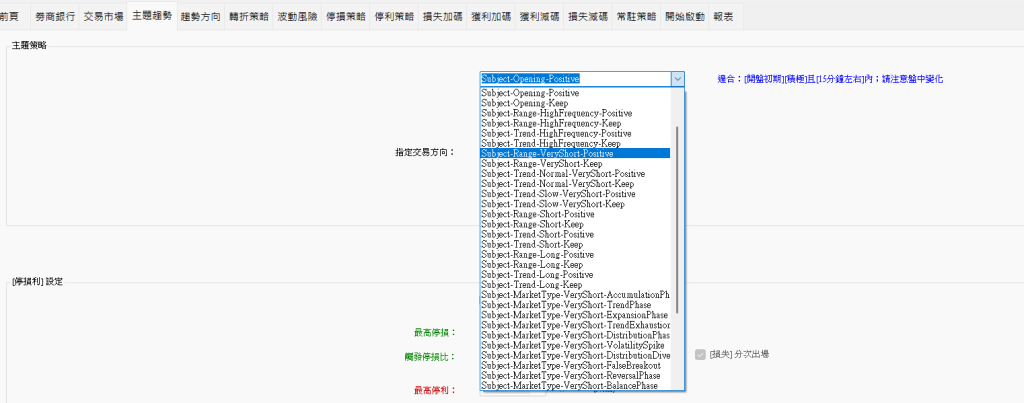Open the 開始啟動 tab

click(684, 17)
